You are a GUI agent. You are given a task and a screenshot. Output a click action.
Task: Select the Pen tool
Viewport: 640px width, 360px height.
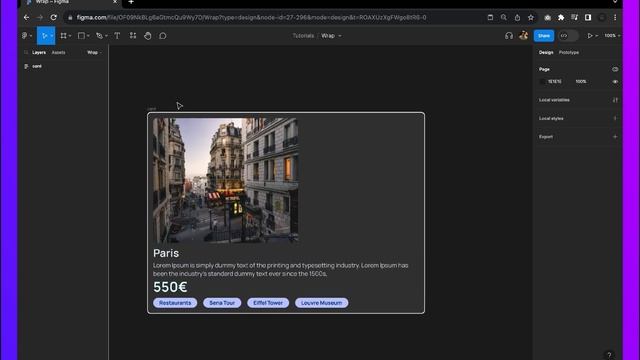[x=99, y=36]
